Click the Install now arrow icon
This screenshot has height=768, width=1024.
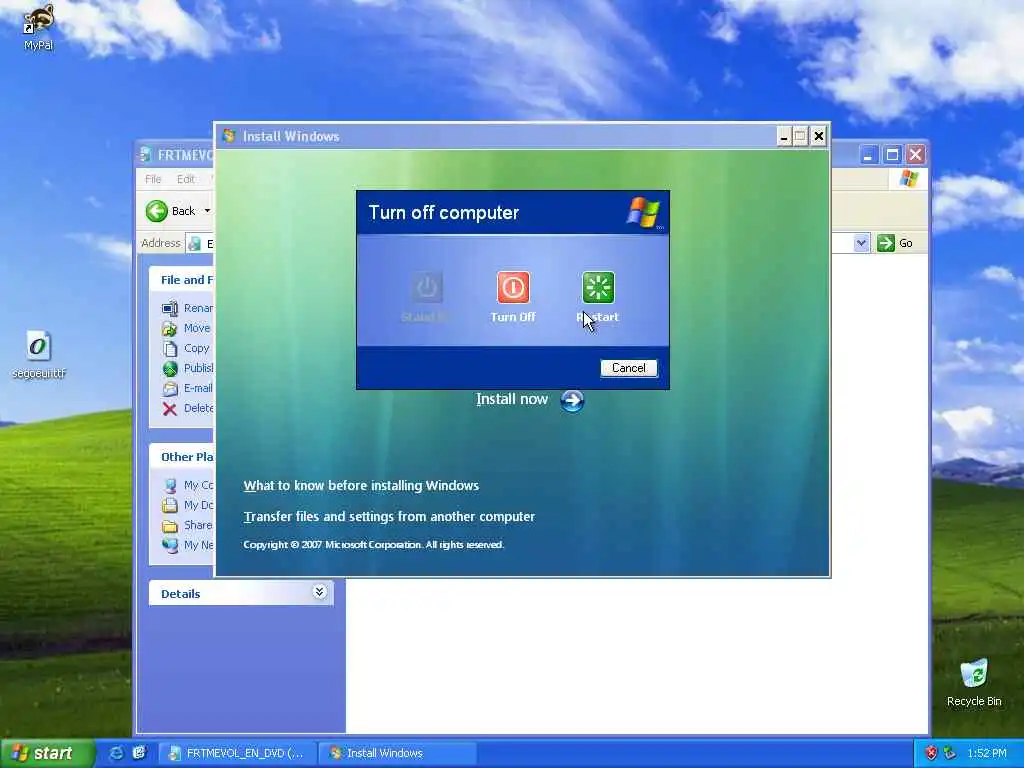click(572, 400)
